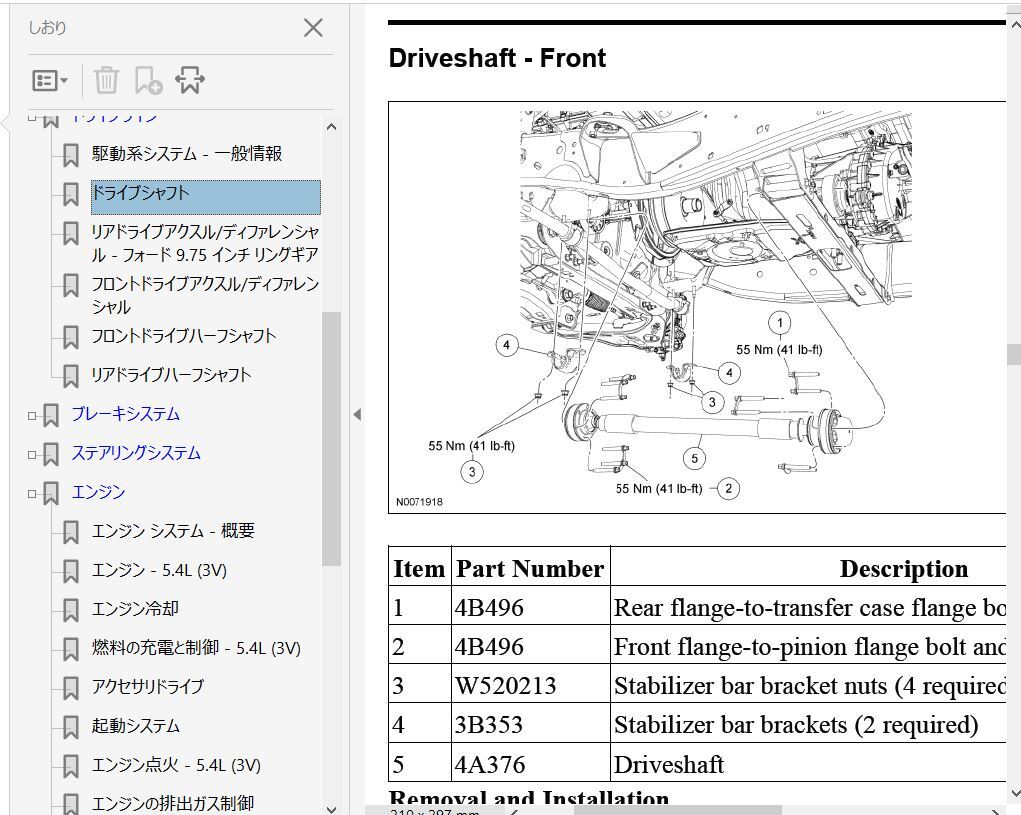Open the ステアリングシステム bookmark

[136, 454]
